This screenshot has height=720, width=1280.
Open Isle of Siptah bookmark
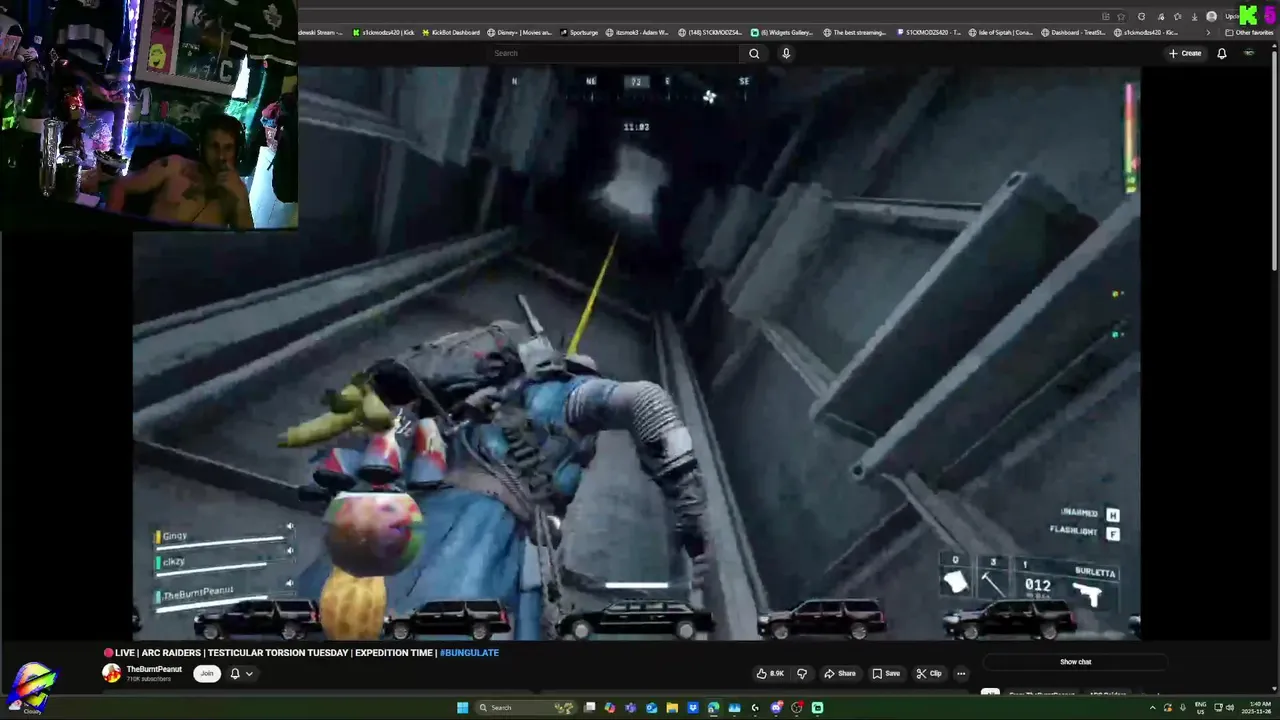coord(1001,32)
